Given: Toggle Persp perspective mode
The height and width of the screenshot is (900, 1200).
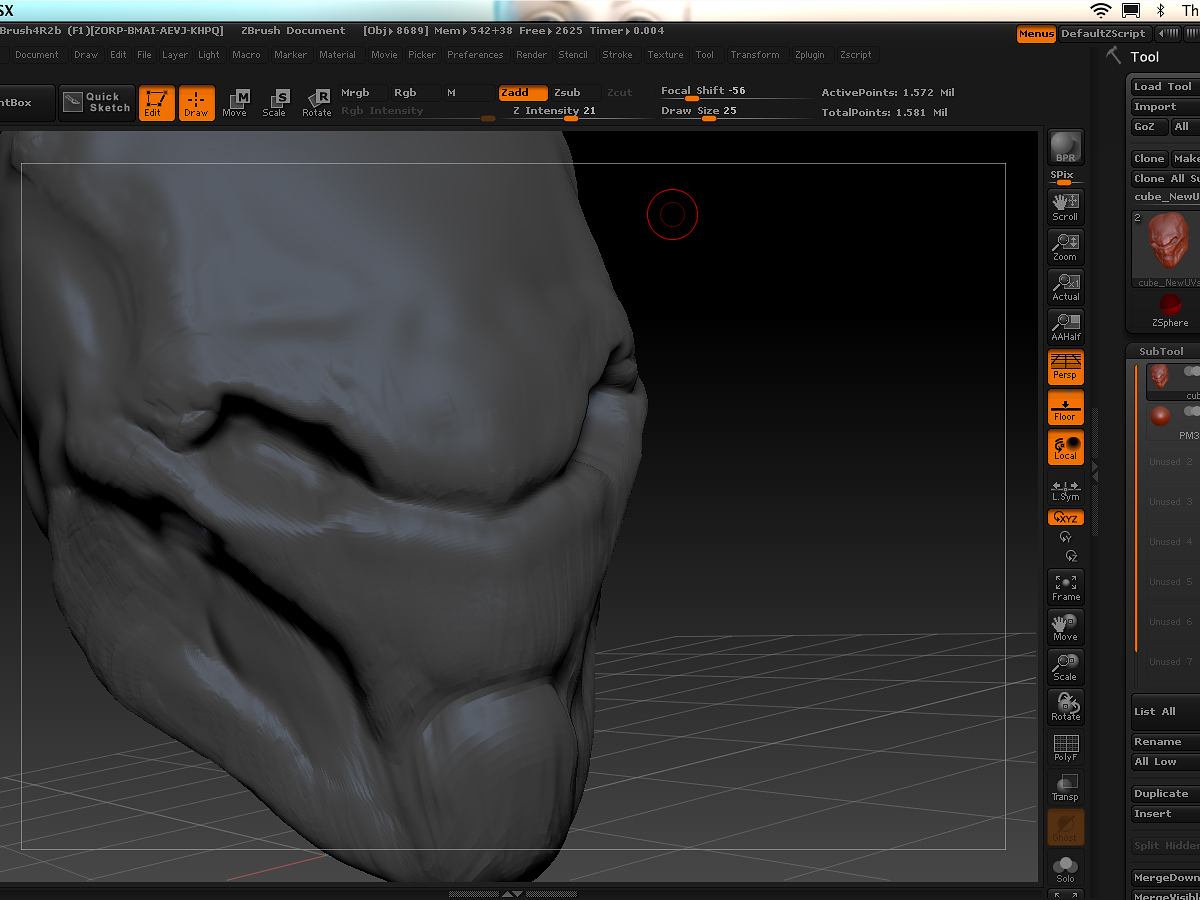Looking at the screenshot, I should point(1065,367).
